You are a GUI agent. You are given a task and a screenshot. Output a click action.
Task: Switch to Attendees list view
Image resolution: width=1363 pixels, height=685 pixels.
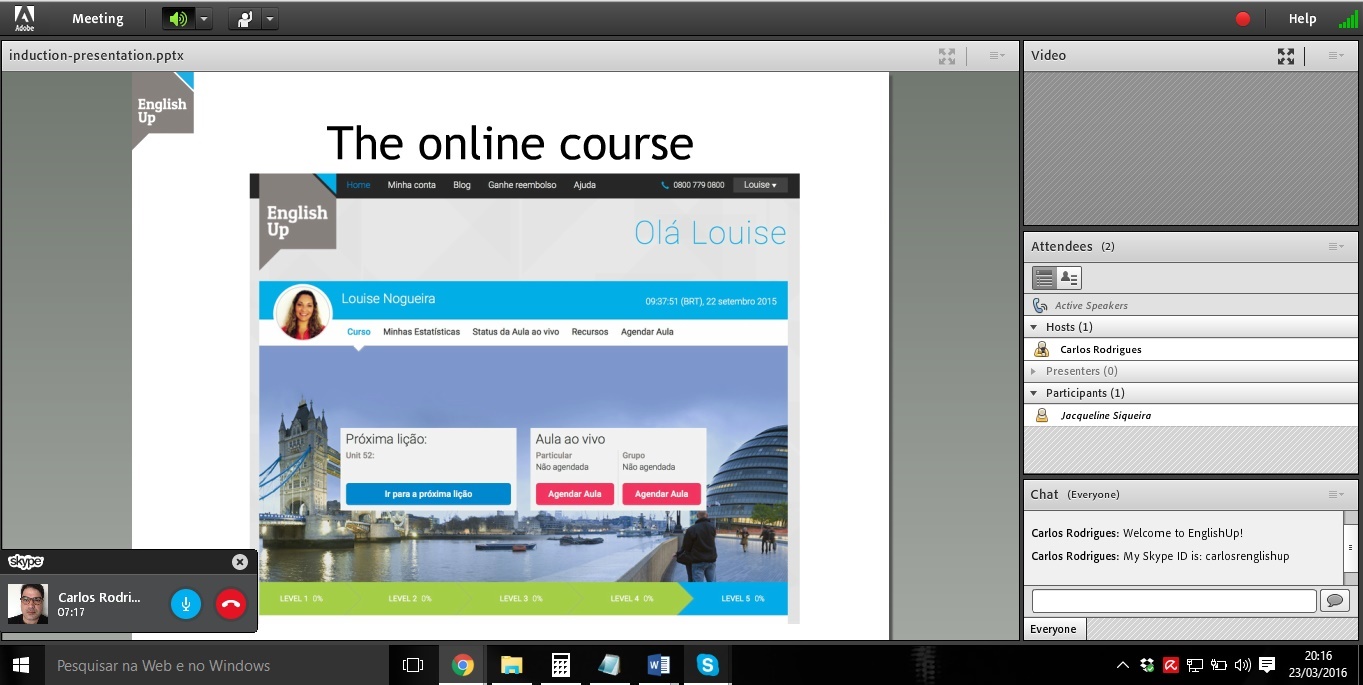point(1044,278)
